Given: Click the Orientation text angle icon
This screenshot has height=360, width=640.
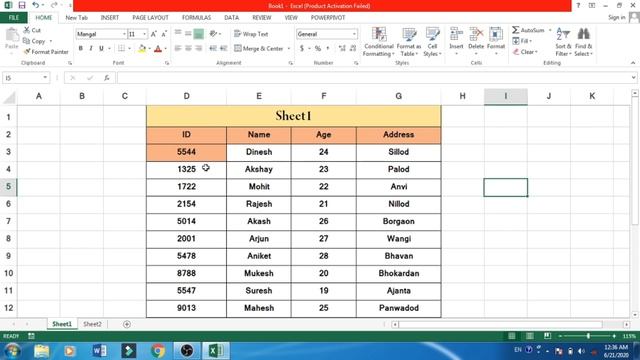Looking at the screenshot, I should [x=213, y=34].
